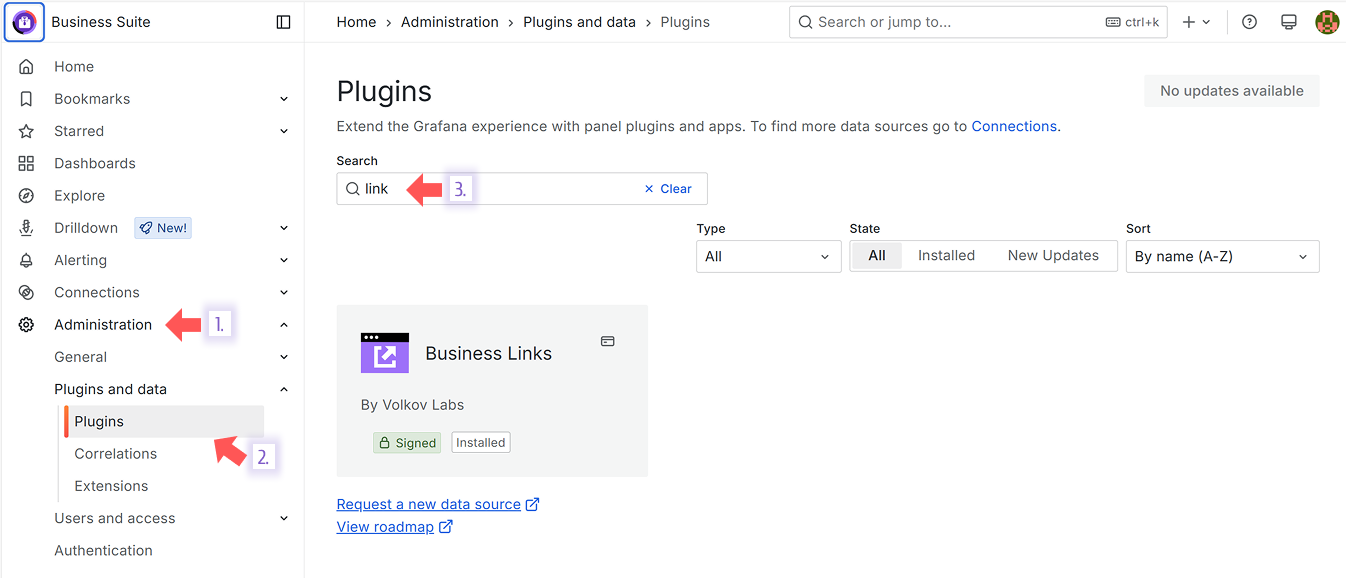
Task: Expand the General subsection chevron
Action: click(x=284, y=357)
